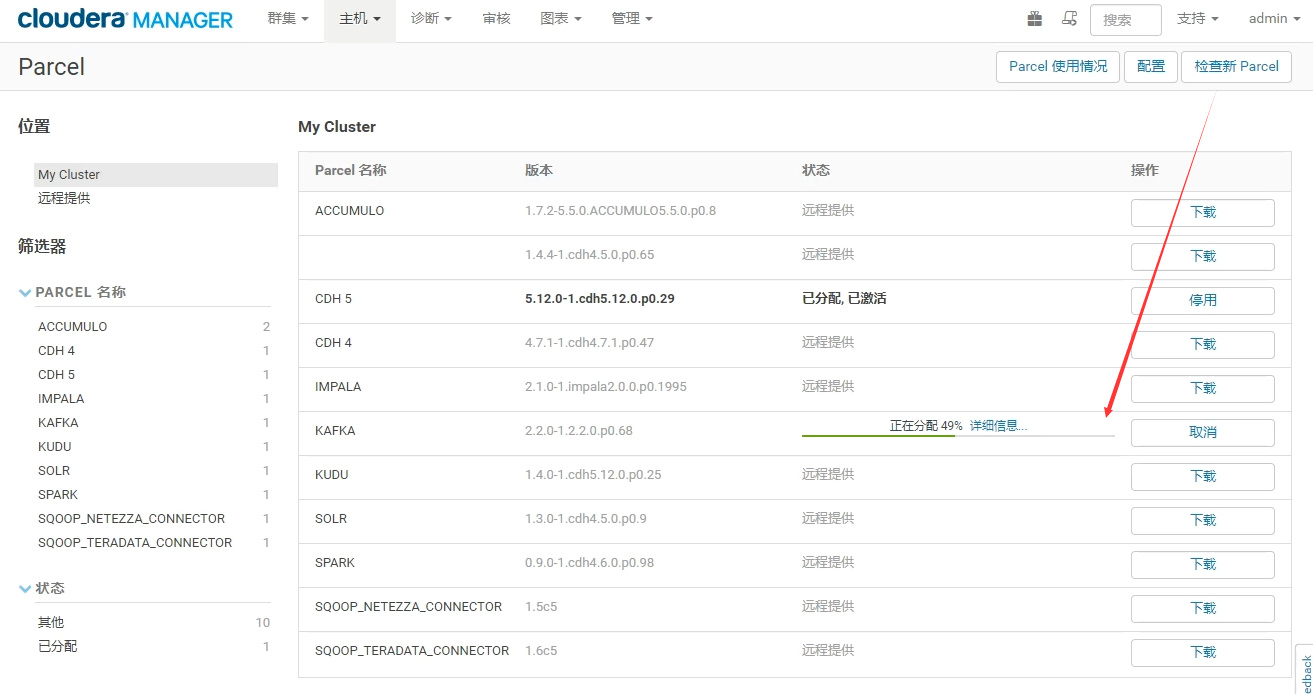Click the 状态 column header
Screen dimensions: 1313x694
816,171
